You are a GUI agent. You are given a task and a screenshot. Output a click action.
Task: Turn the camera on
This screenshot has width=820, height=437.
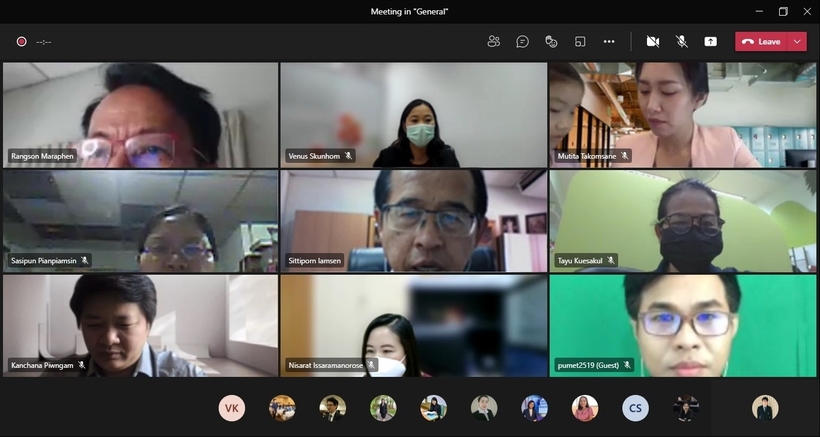point(653,42)
